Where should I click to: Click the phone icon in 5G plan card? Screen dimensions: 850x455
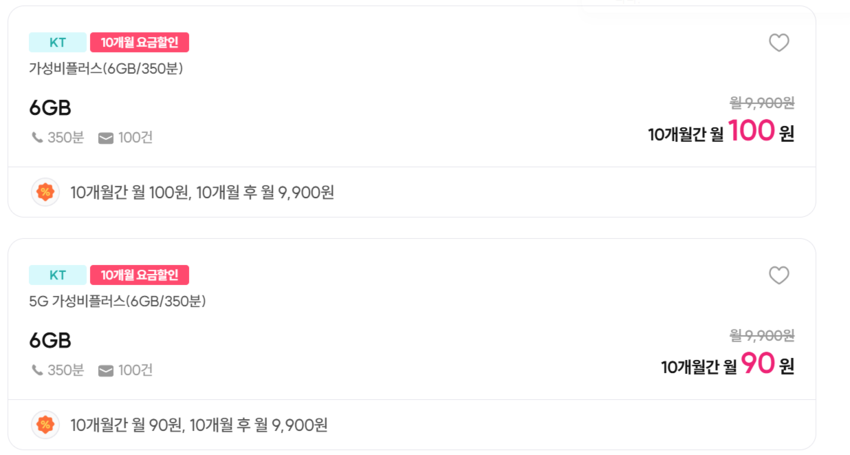37,371
